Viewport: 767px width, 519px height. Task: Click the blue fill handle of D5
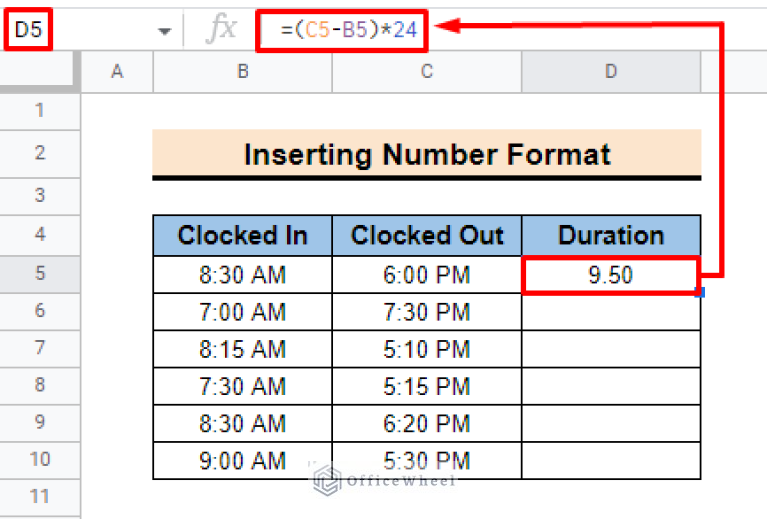click(700, 293)
